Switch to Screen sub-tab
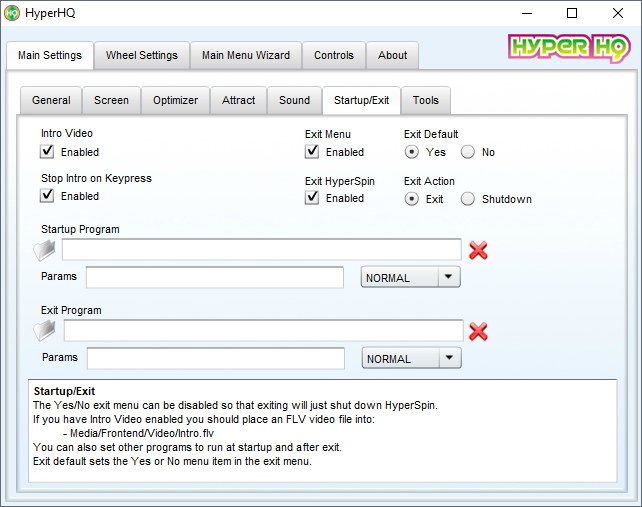642x507 pixels. pyautogui.click(x=111, y=100)
